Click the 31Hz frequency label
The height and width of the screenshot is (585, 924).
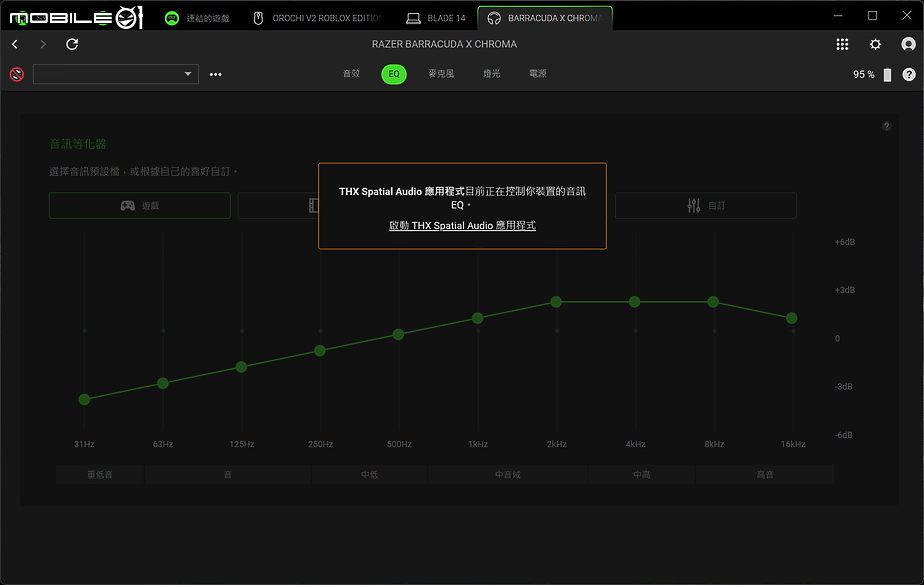pyautogui.click(x=84, y=444)
